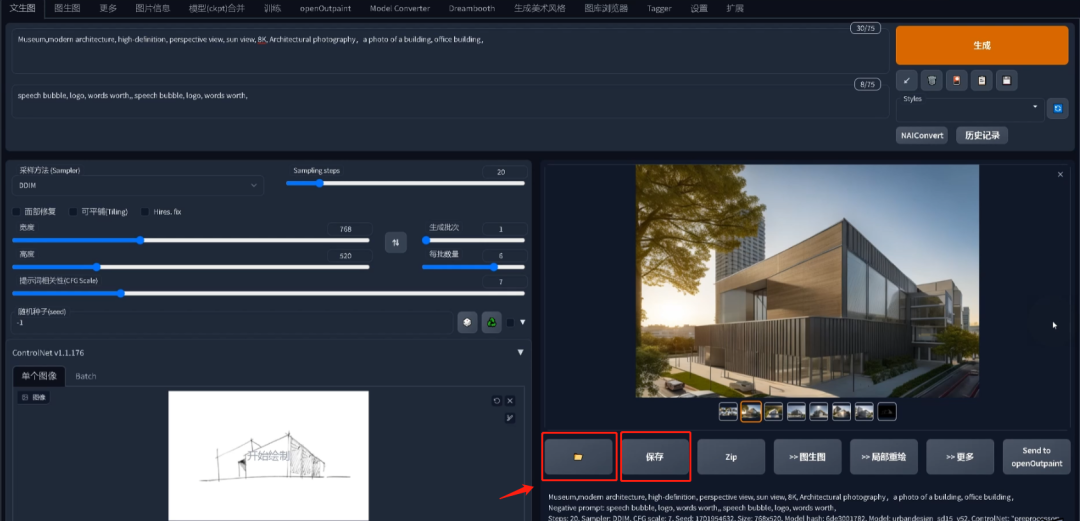Send the image with the >> 图生图 button
This screenshot has width=1080, height=521.
[807, 456]
